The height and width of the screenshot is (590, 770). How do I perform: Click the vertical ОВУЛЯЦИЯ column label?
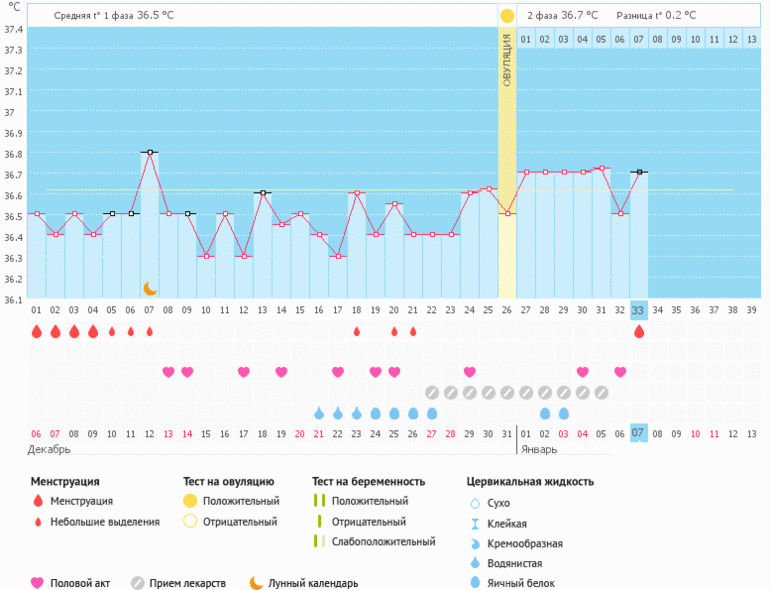tap(507, 60)
